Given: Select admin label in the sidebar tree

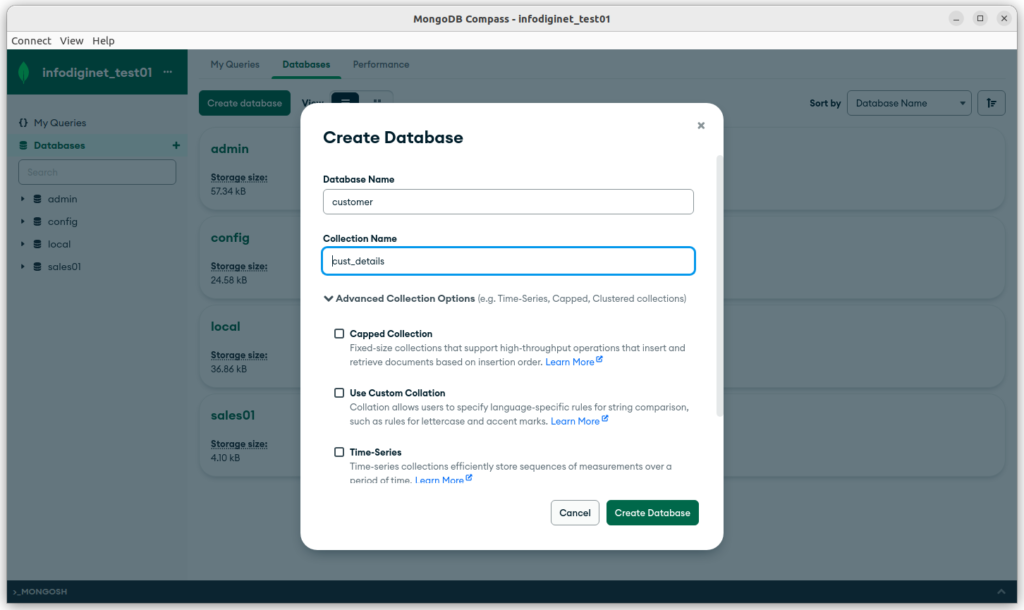Looking at the screenshot, I should [62, 199].
